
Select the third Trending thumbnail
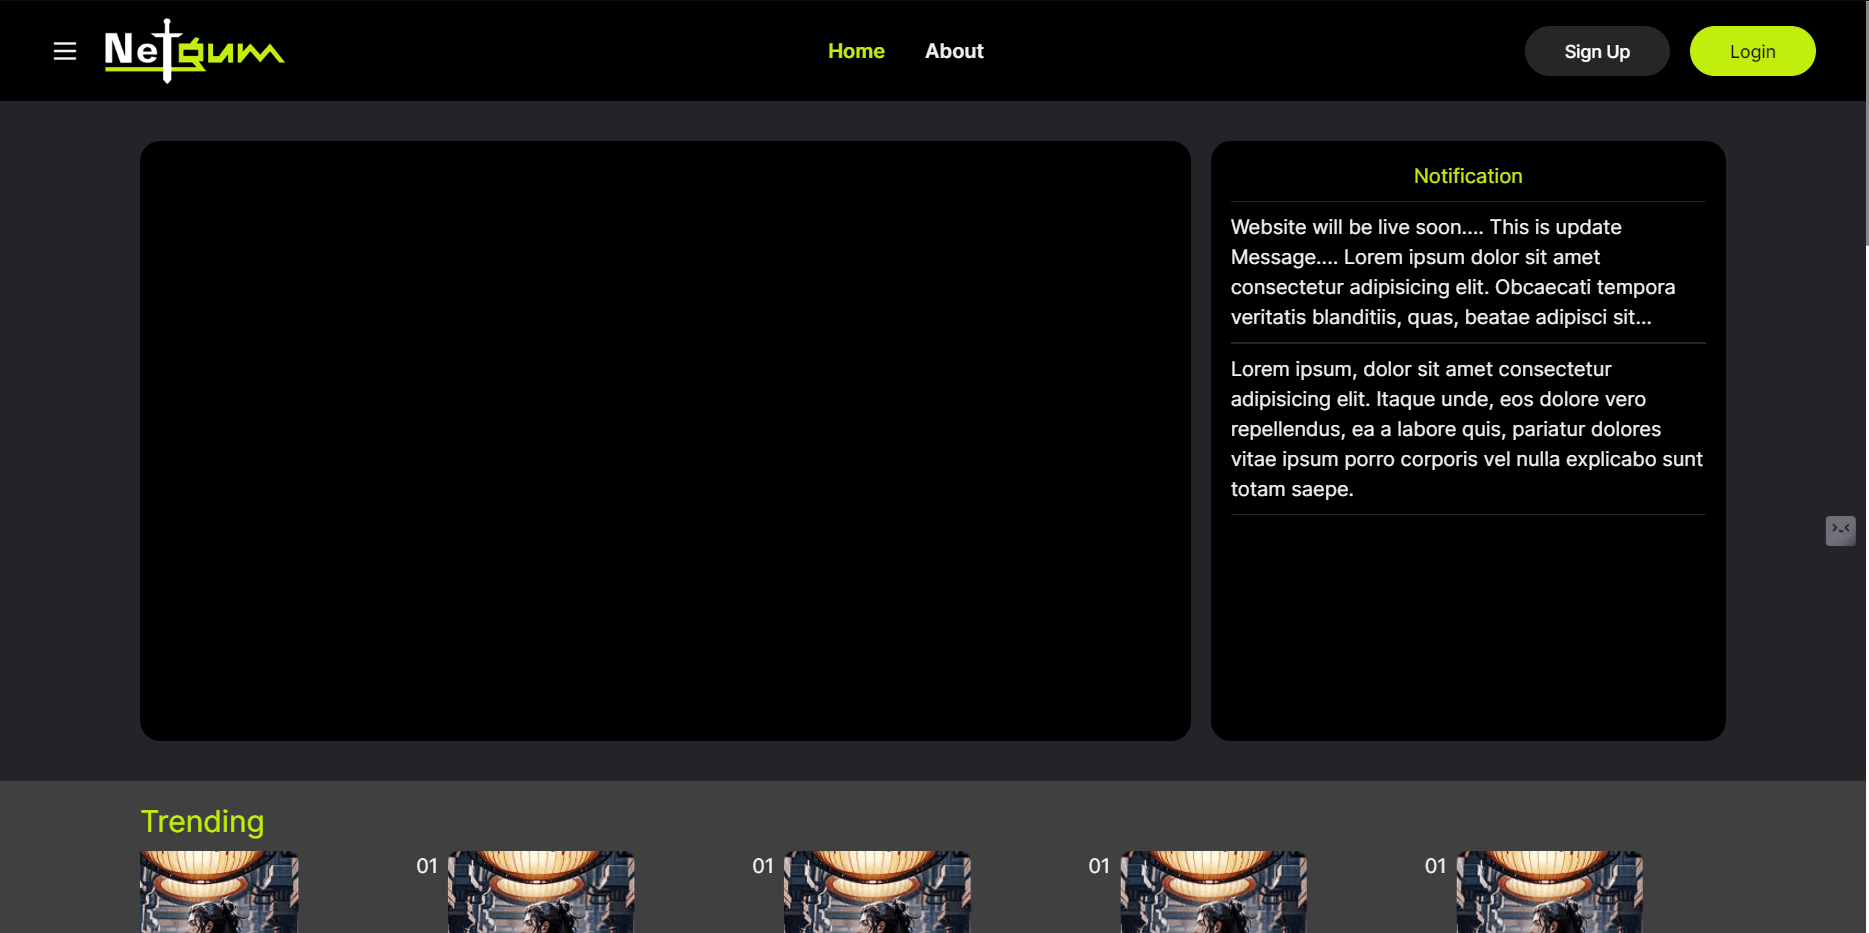point(877,892)
